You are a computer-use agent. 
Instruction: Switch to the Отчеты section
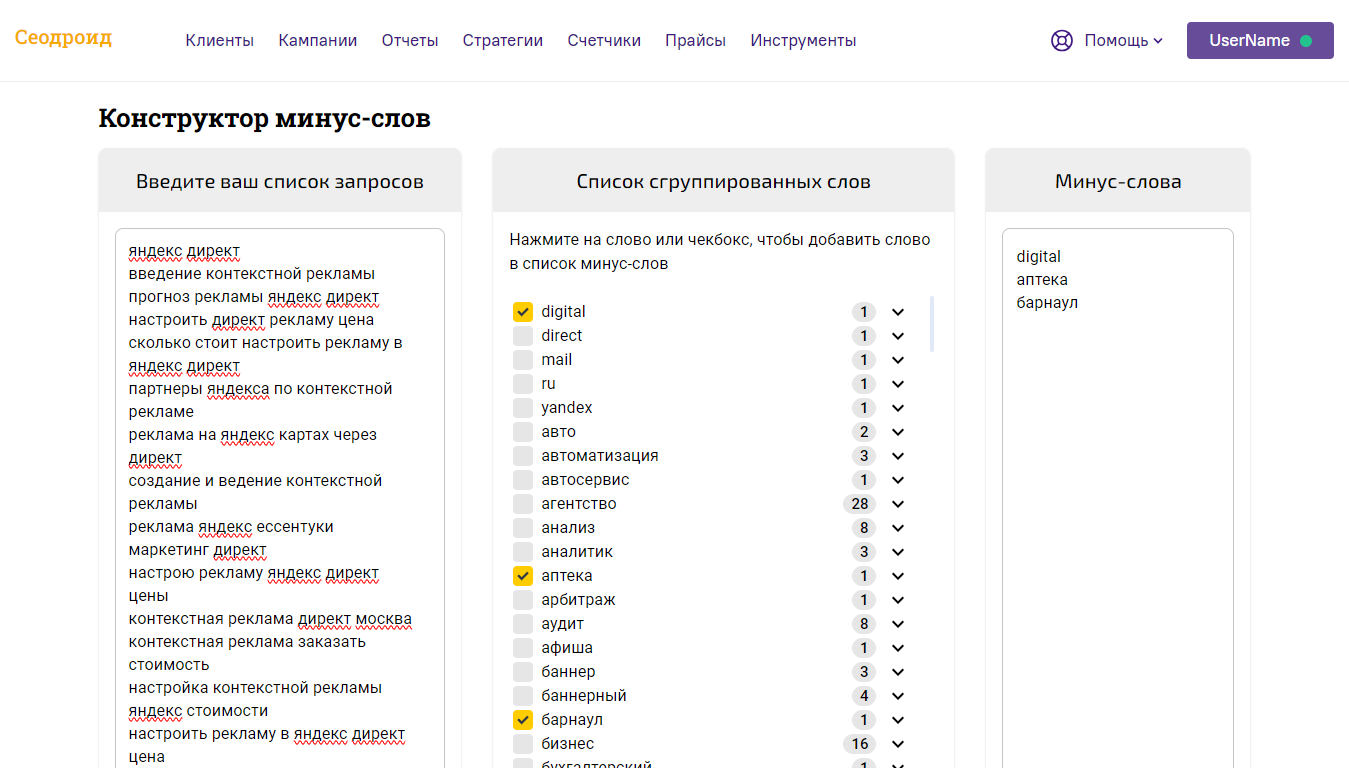click(409, 40)
